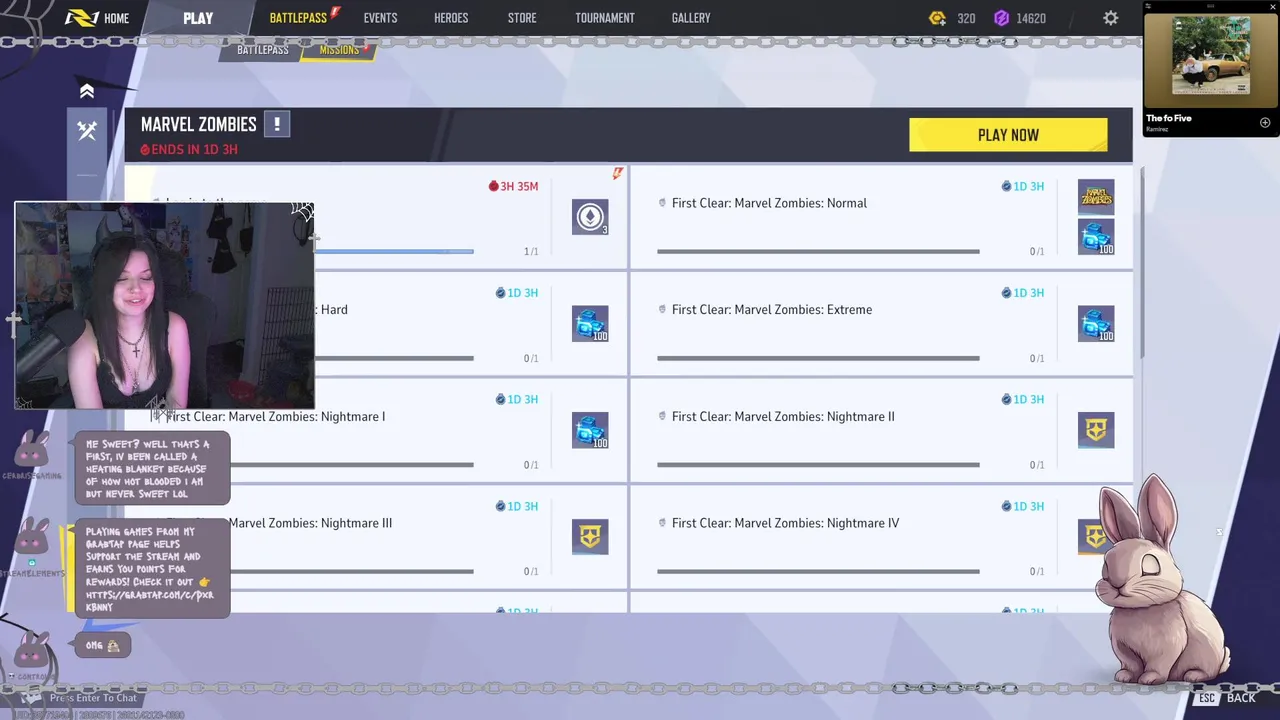Click the yellow PLAY NOW button
The height and width of the screenshot is (720, 1280).
1008,135
